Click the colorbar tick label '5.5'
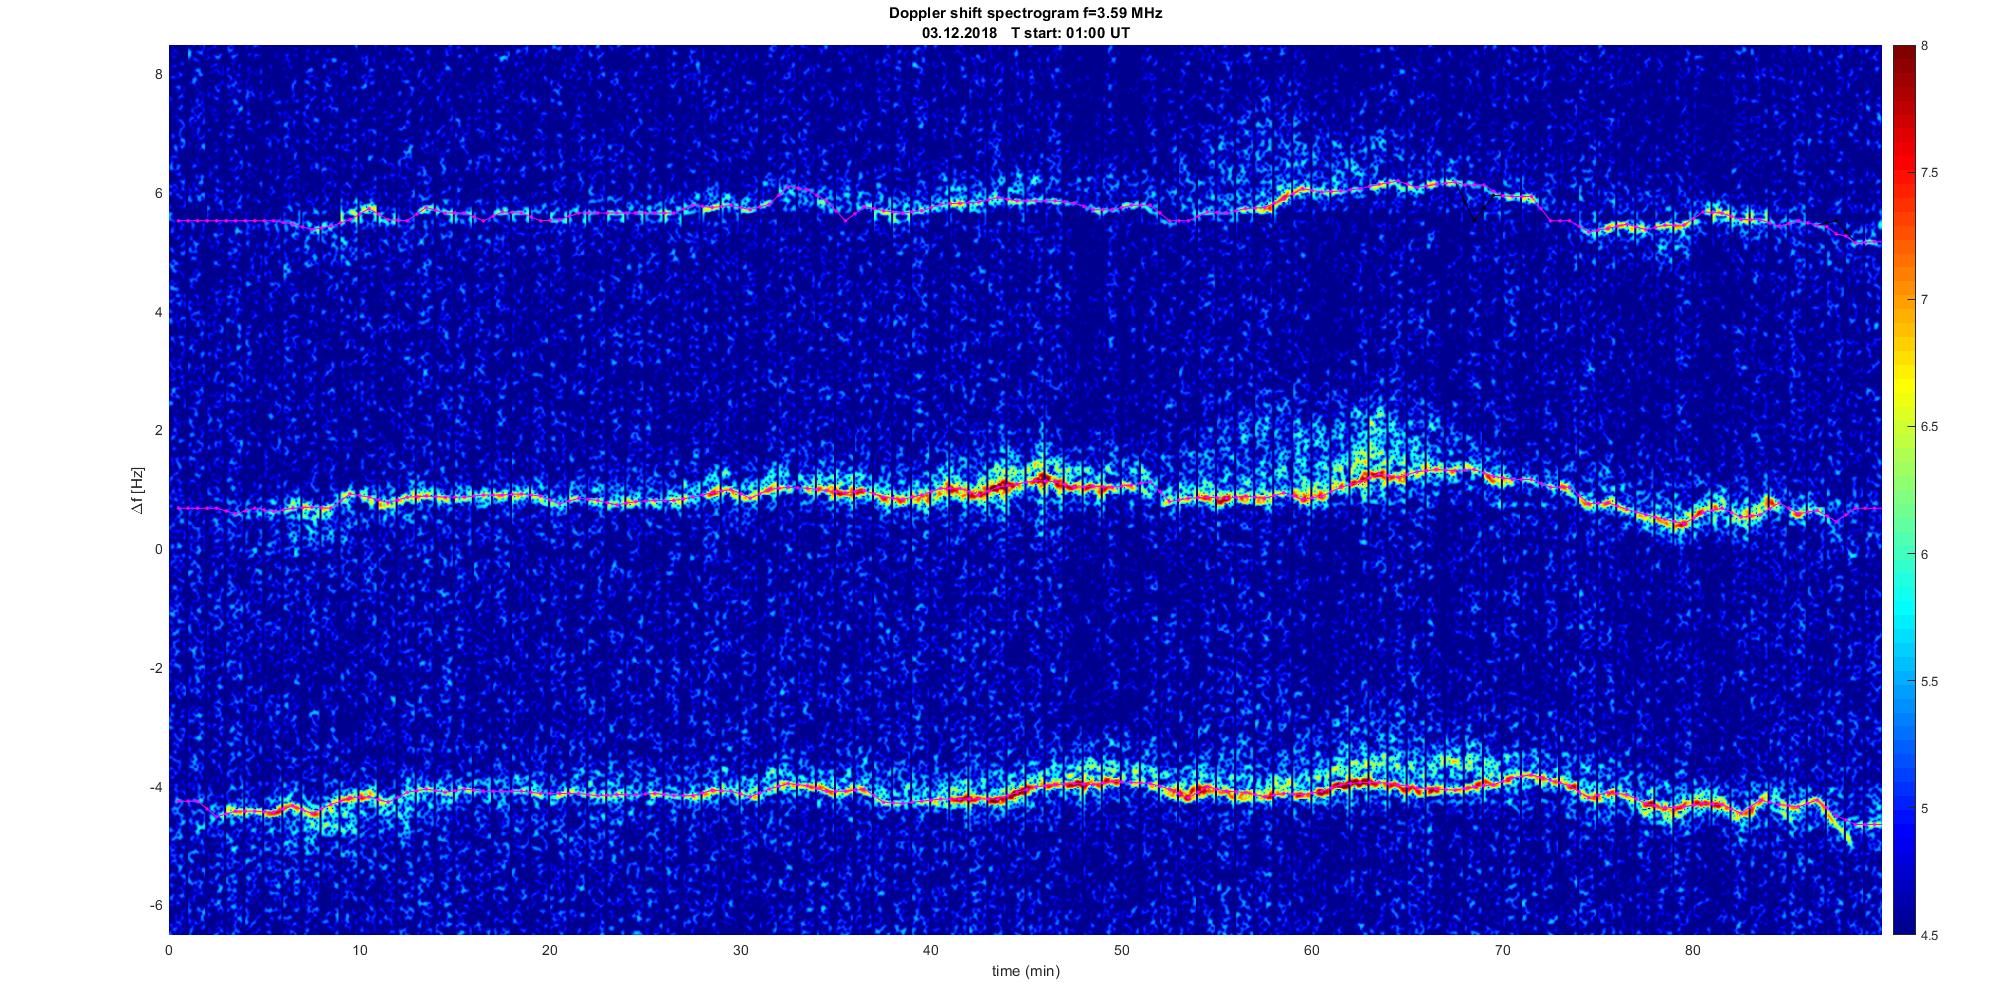This screenshot has width=2000, height=1003. coord(1930,682)
